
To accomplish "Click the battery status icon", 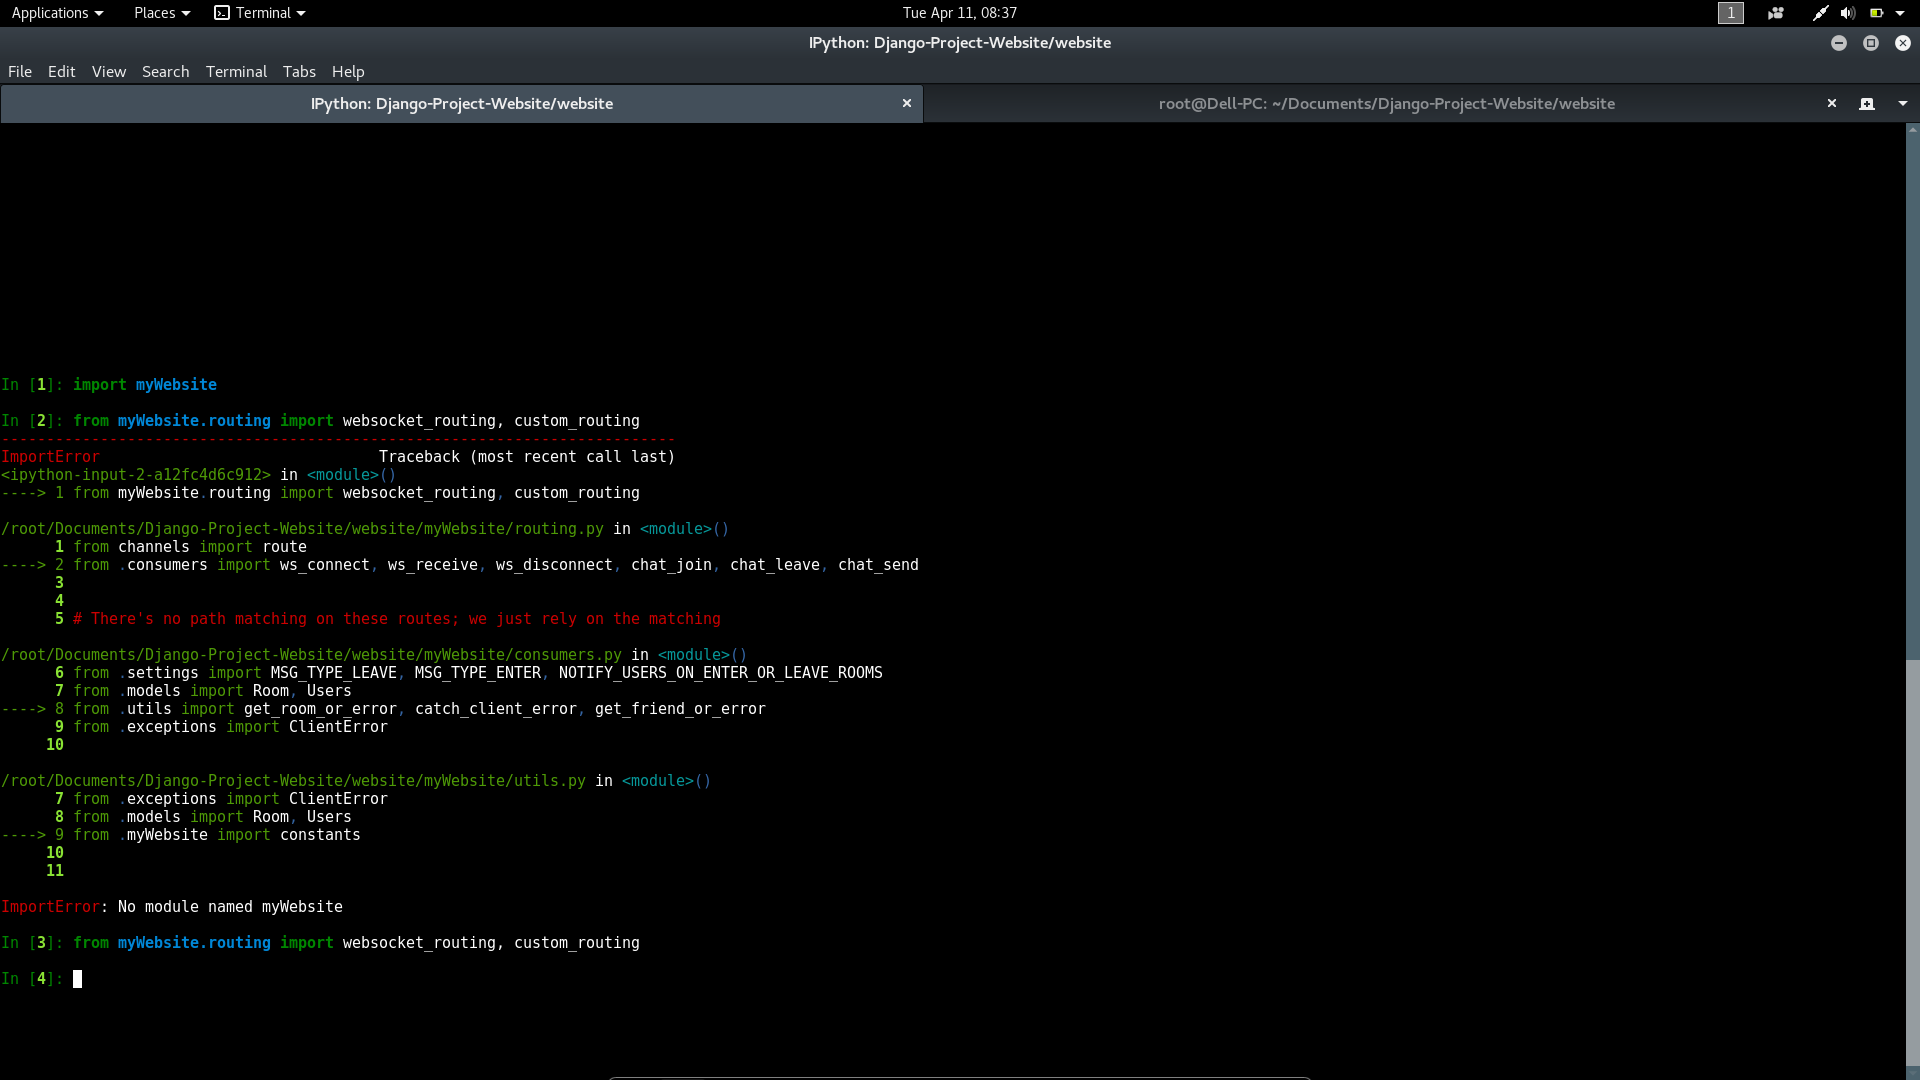I will 1876,13.
